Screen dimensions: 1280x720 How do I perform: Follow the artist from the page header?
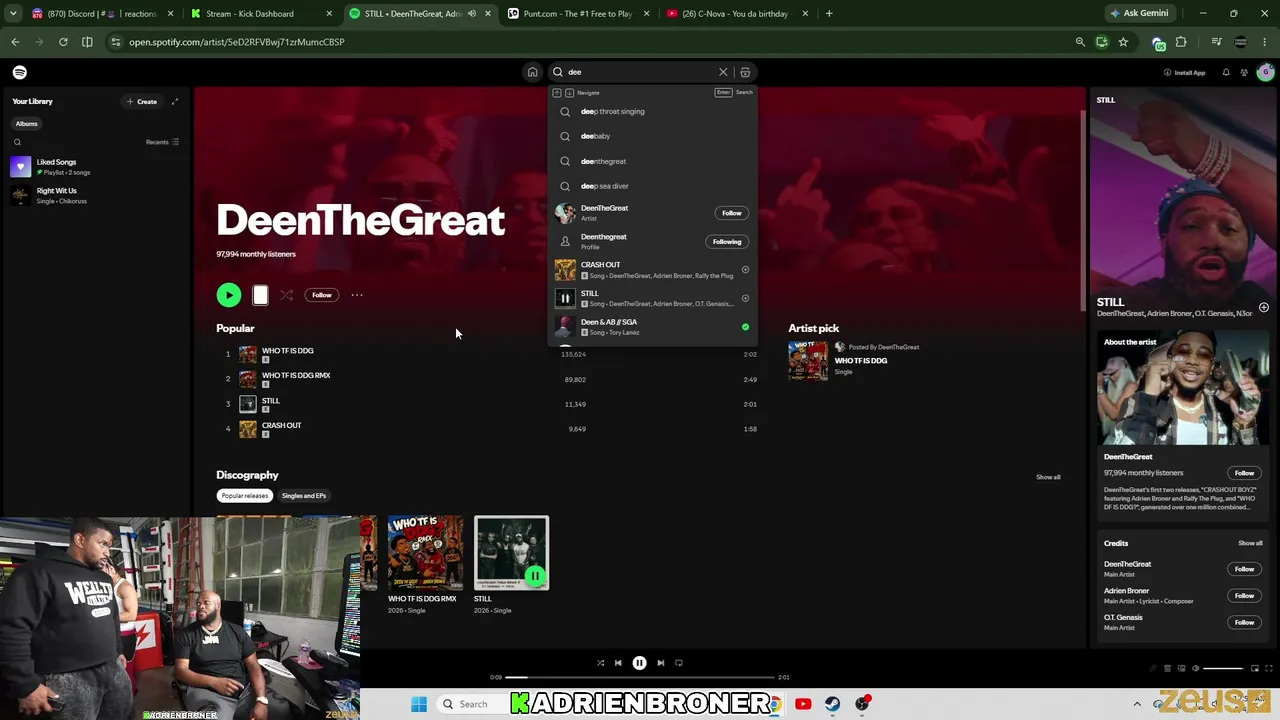coord(321,295)
